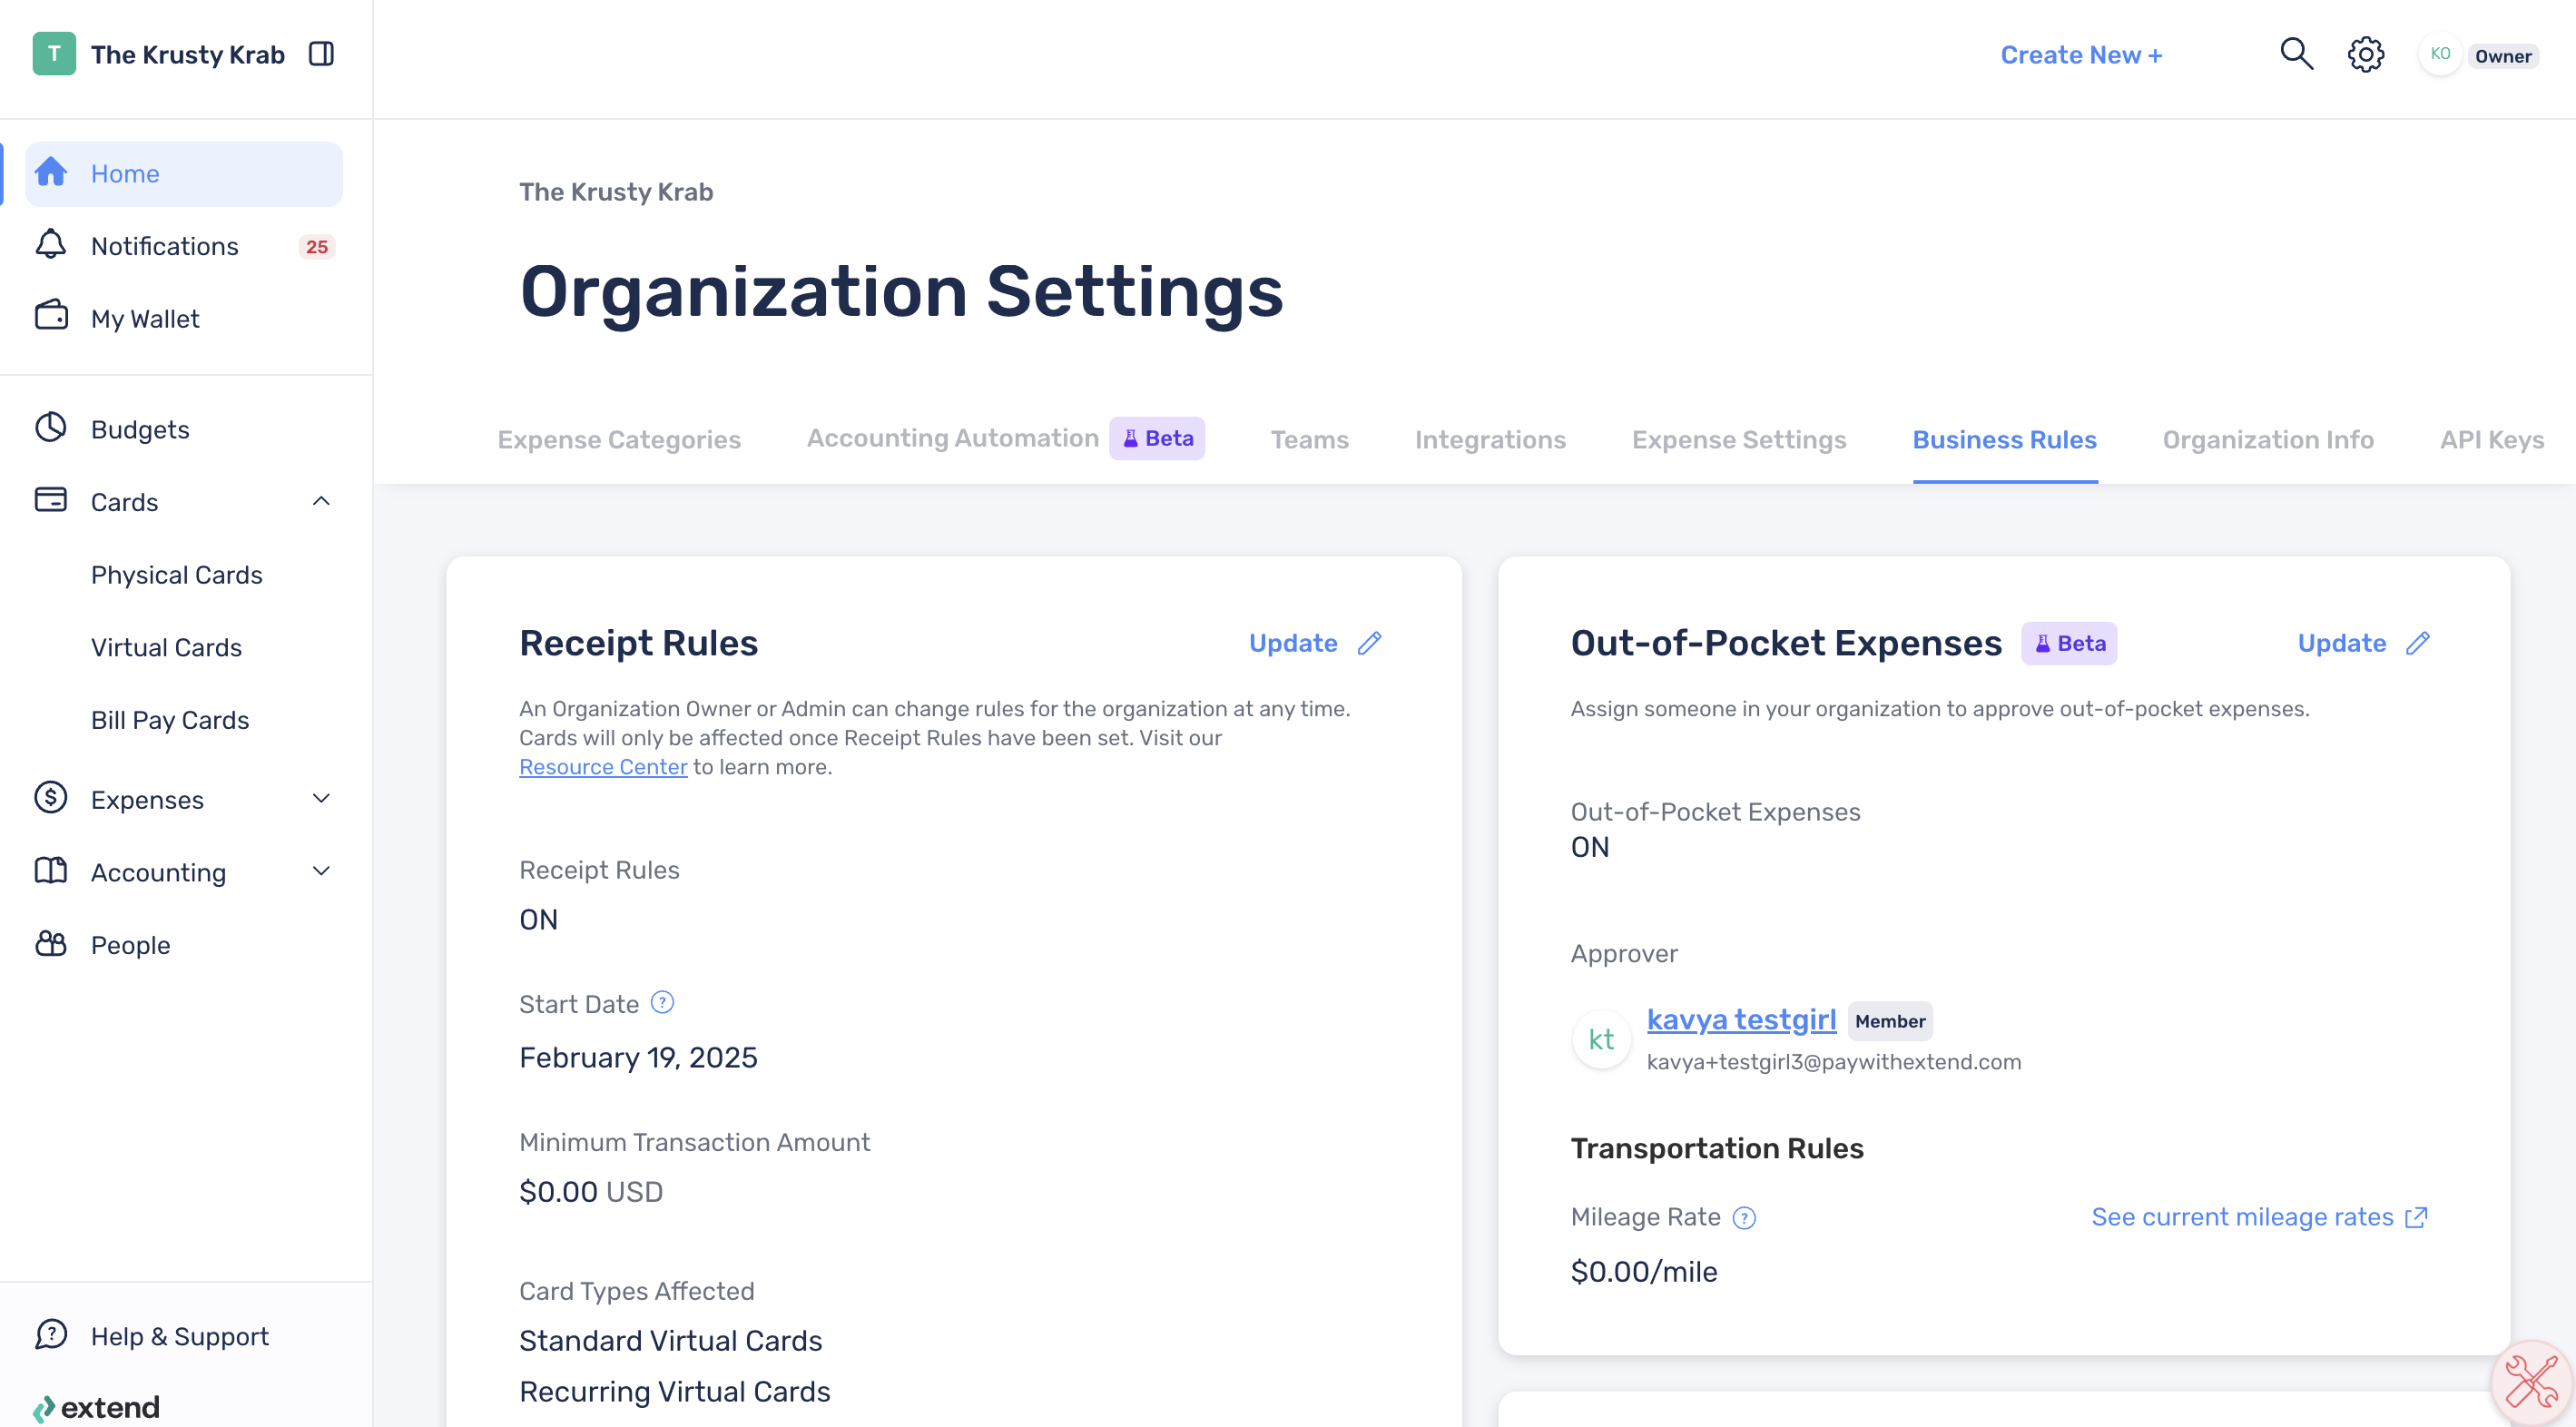
Task: Click Update in Out-of-Pocket Expenses card
Action: [2341, 643]
